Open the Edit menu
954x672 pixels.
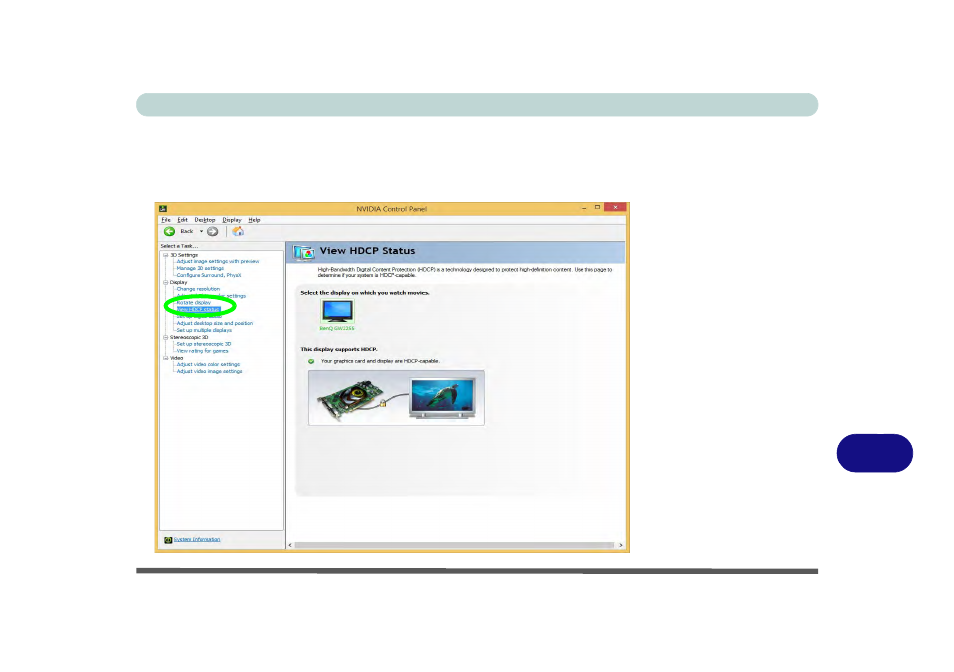click(x=183, y=220)
